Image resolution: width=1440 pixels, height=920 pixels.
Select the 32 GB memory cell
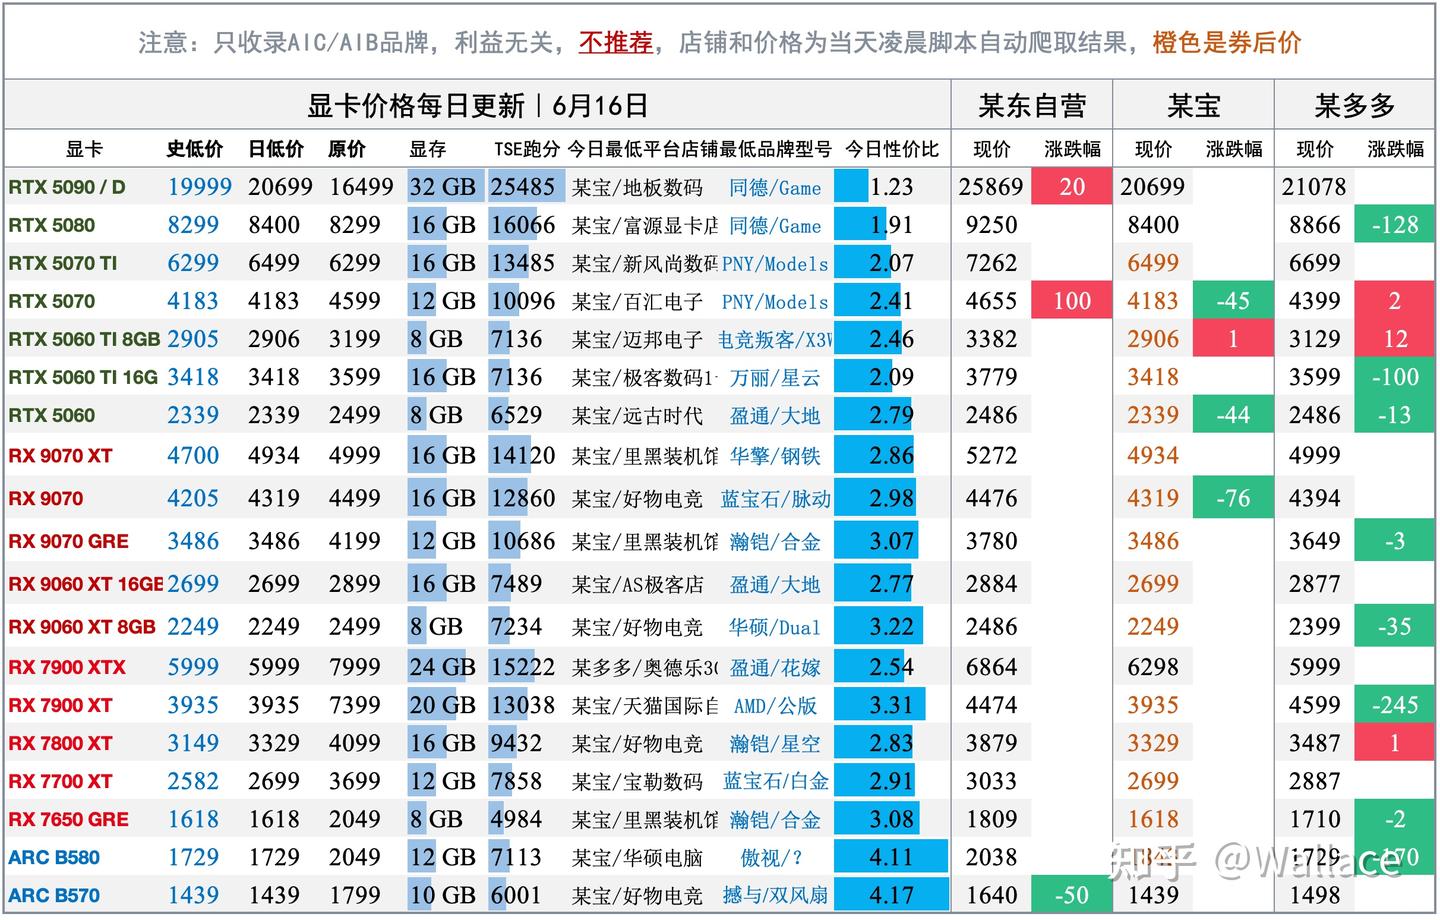(445, 187)
